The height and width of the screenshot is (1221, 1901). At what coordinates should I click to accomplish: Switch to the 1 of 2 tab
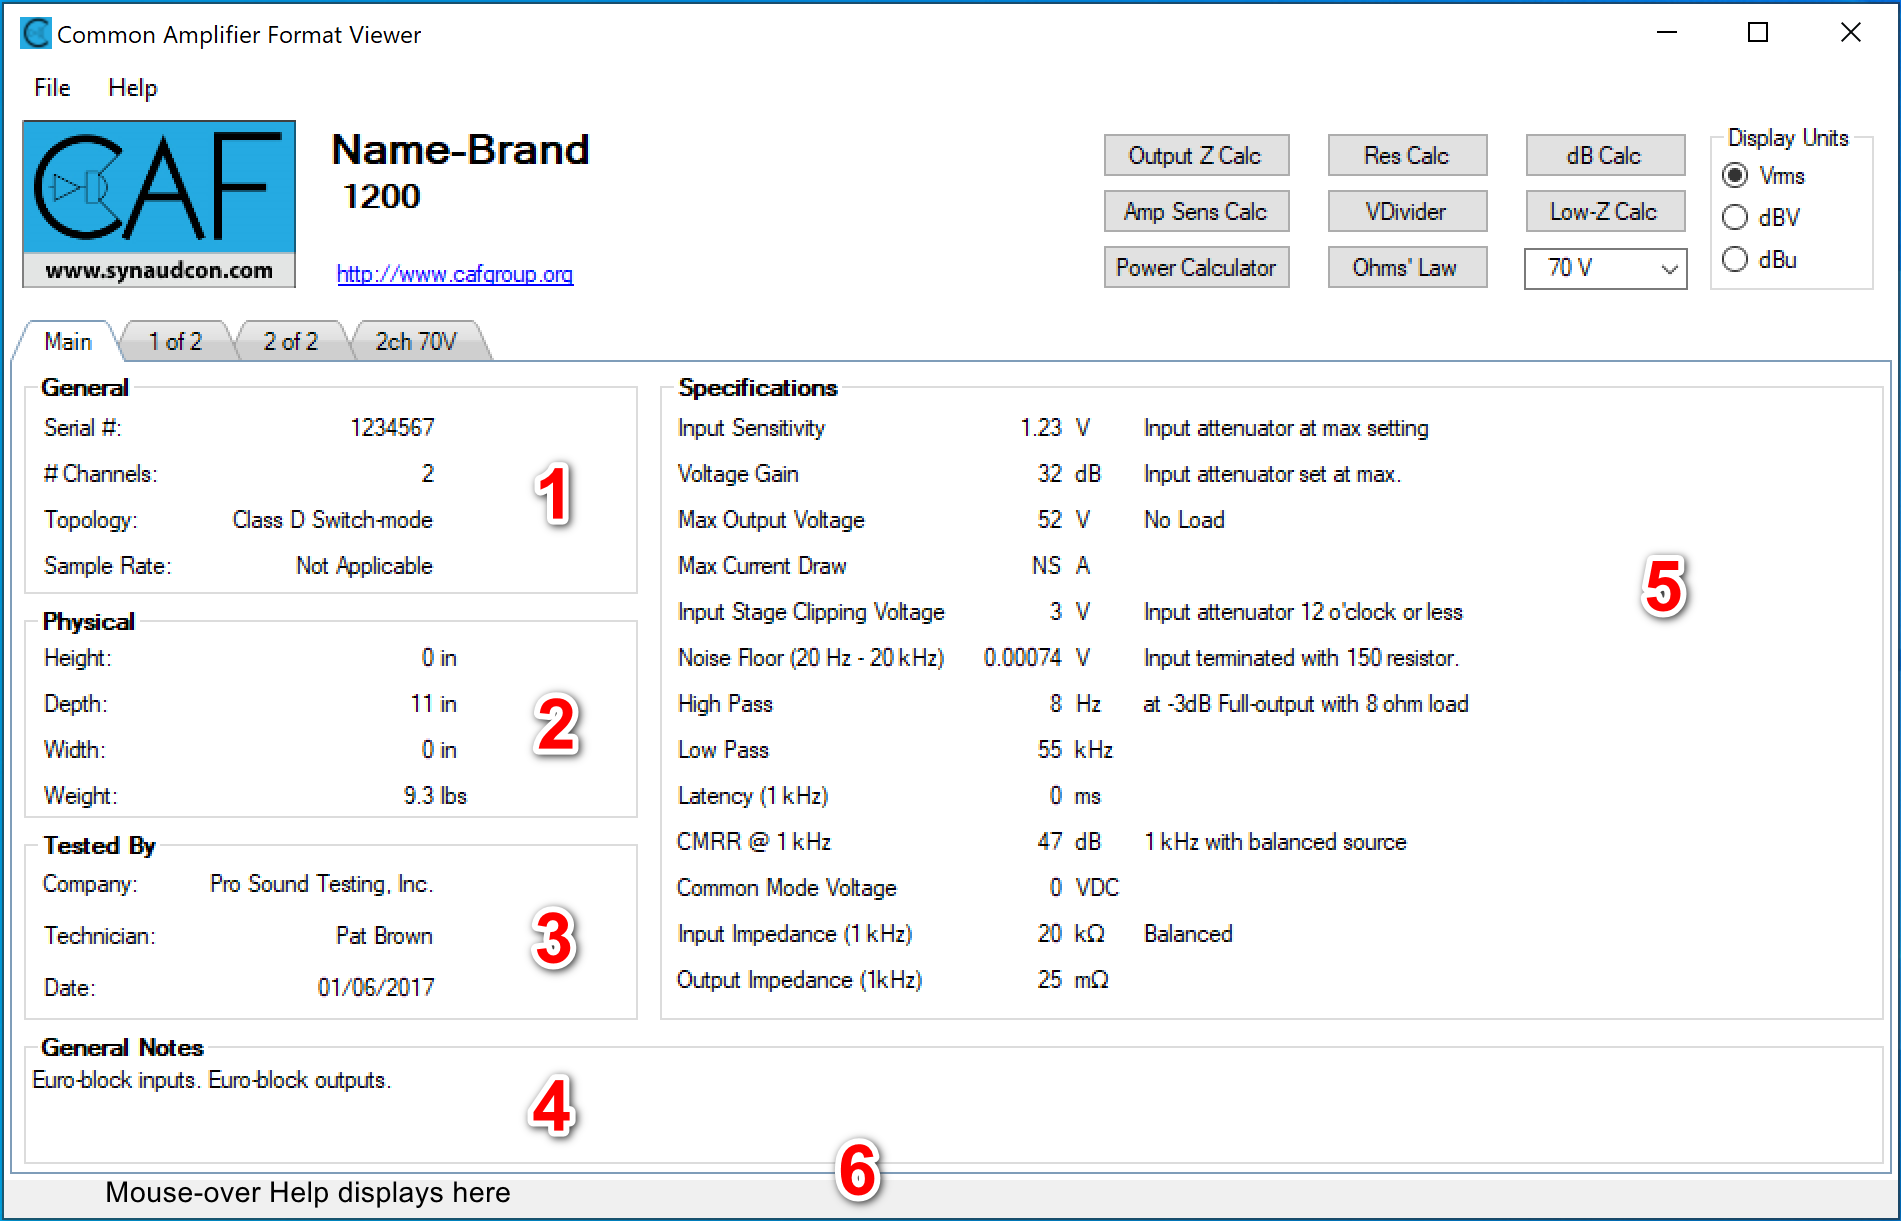pyautogui.click(x=175, y=342)
